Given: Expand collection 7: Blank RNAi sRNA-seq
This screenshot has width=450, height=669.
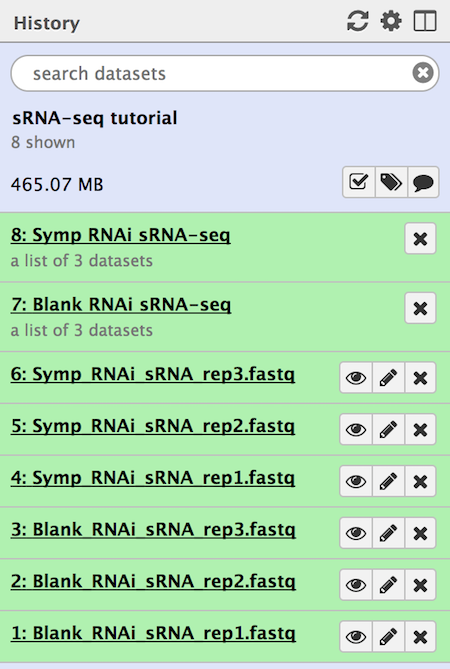Looking at the screenshot, I should tap(121, 305).
